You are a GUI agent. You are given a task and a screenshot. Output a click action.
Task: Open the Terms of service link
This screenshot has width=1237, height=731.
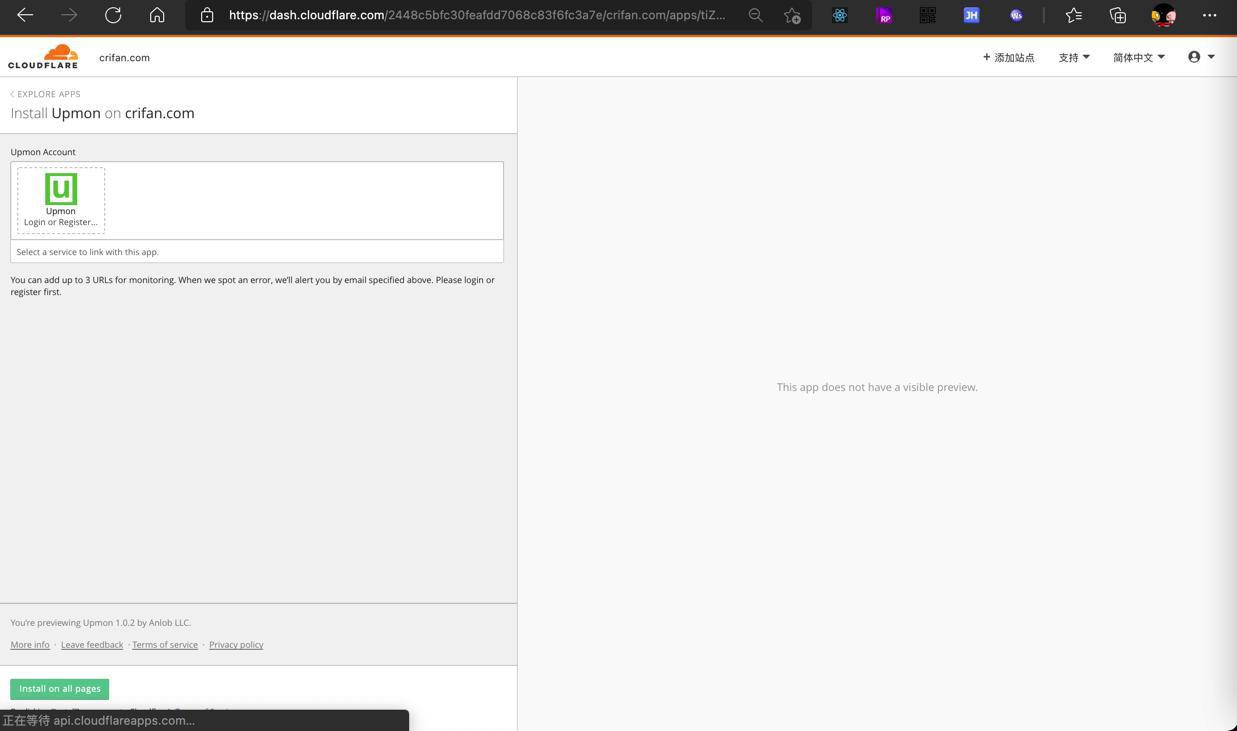(x=165, y=645)
